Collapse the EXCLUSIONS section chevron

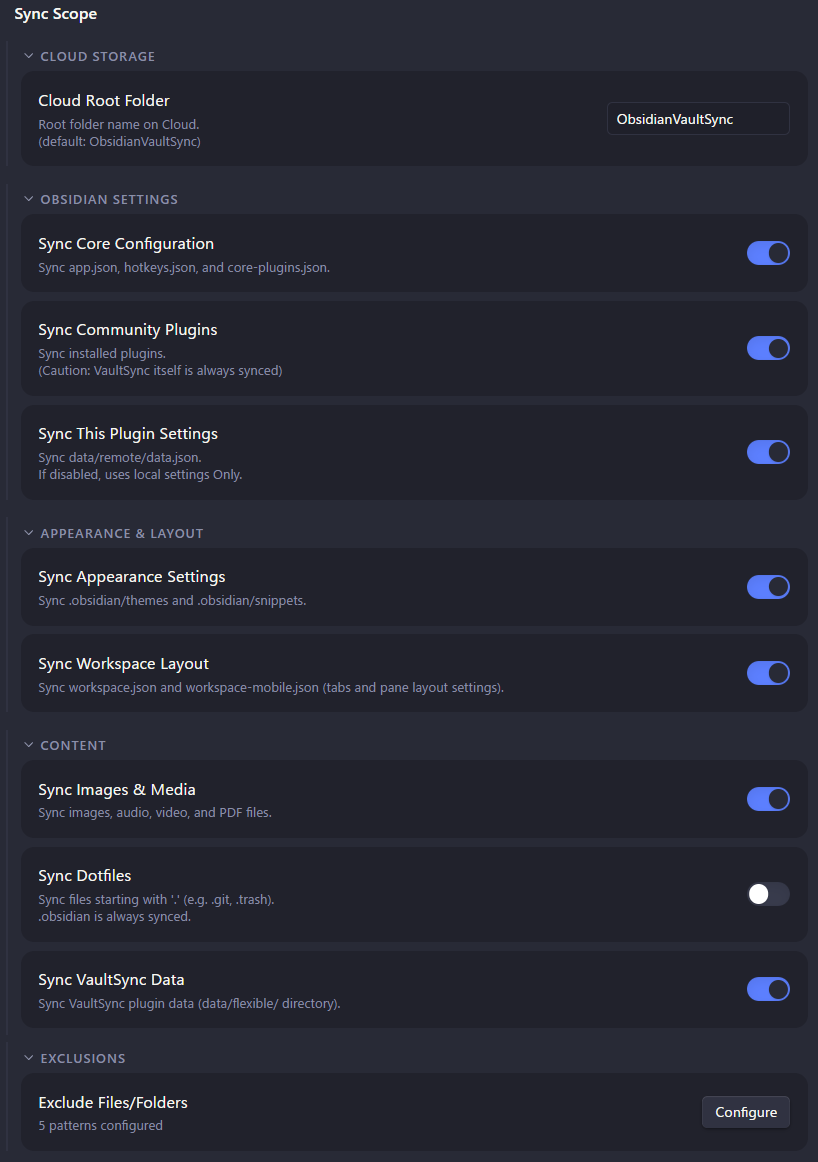click(28, 1058)
